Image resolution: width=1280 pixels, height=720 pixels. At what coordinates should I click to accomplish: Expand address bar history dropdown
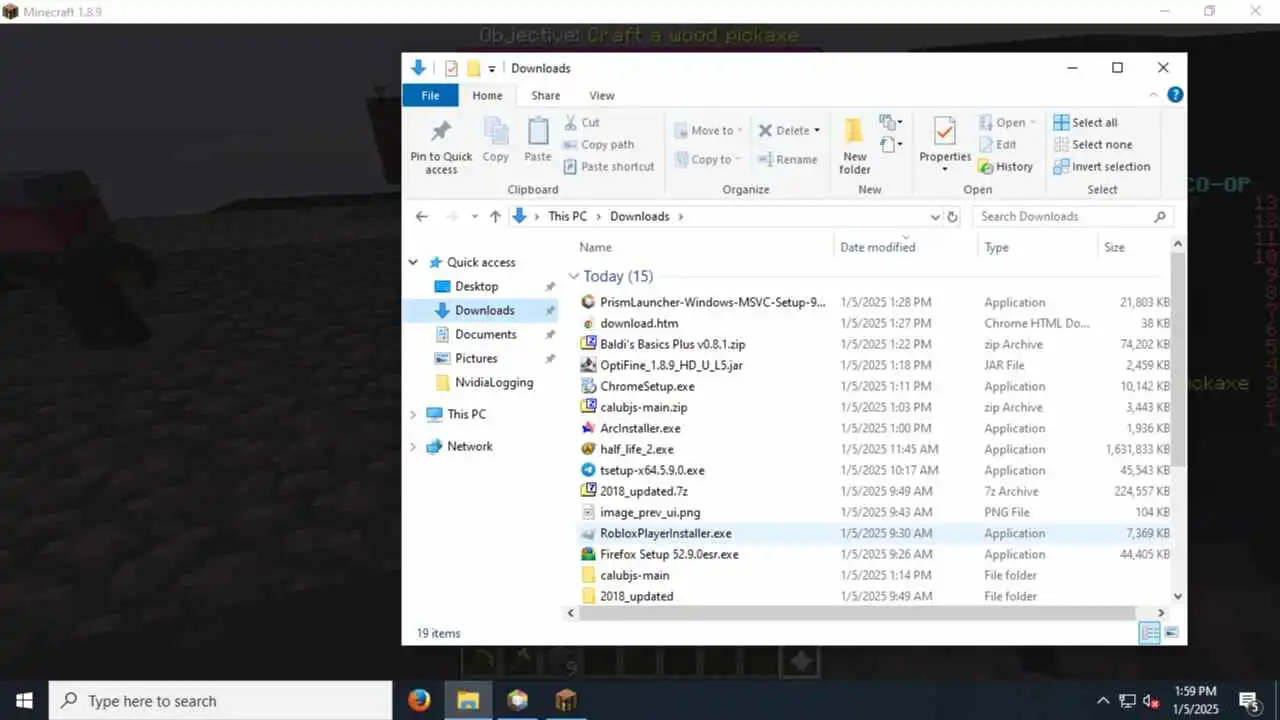[935, 216]
